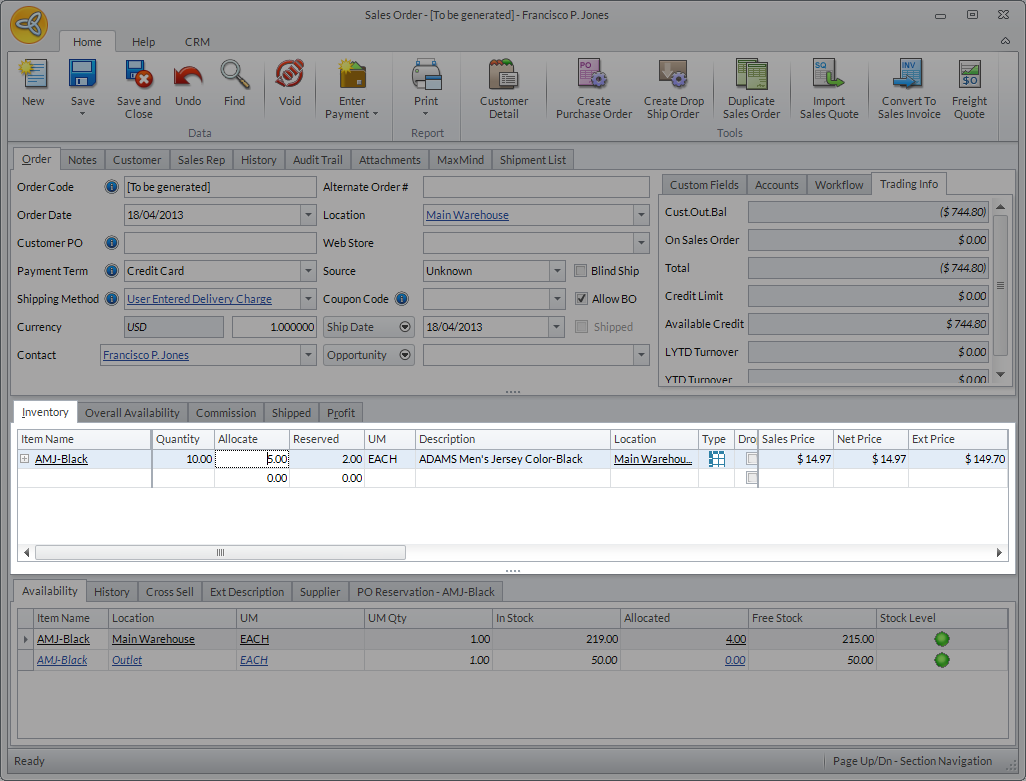Expand the AMJ-Black row tree node
The width and height of the screenshot is (1026, 781).
pyautogui.click(x=24, y=459)
